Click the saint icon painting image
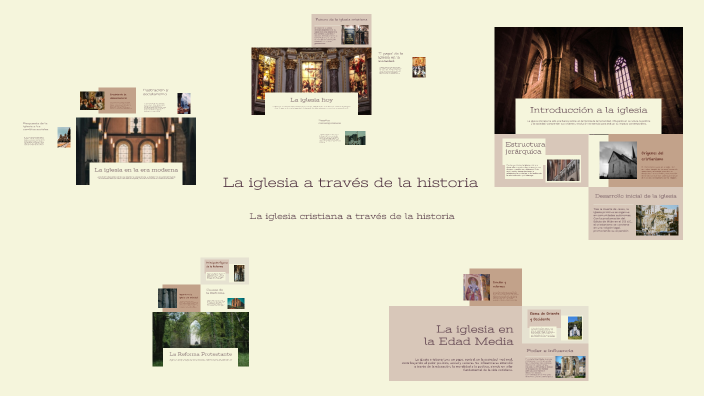 (x=476, y=287)
